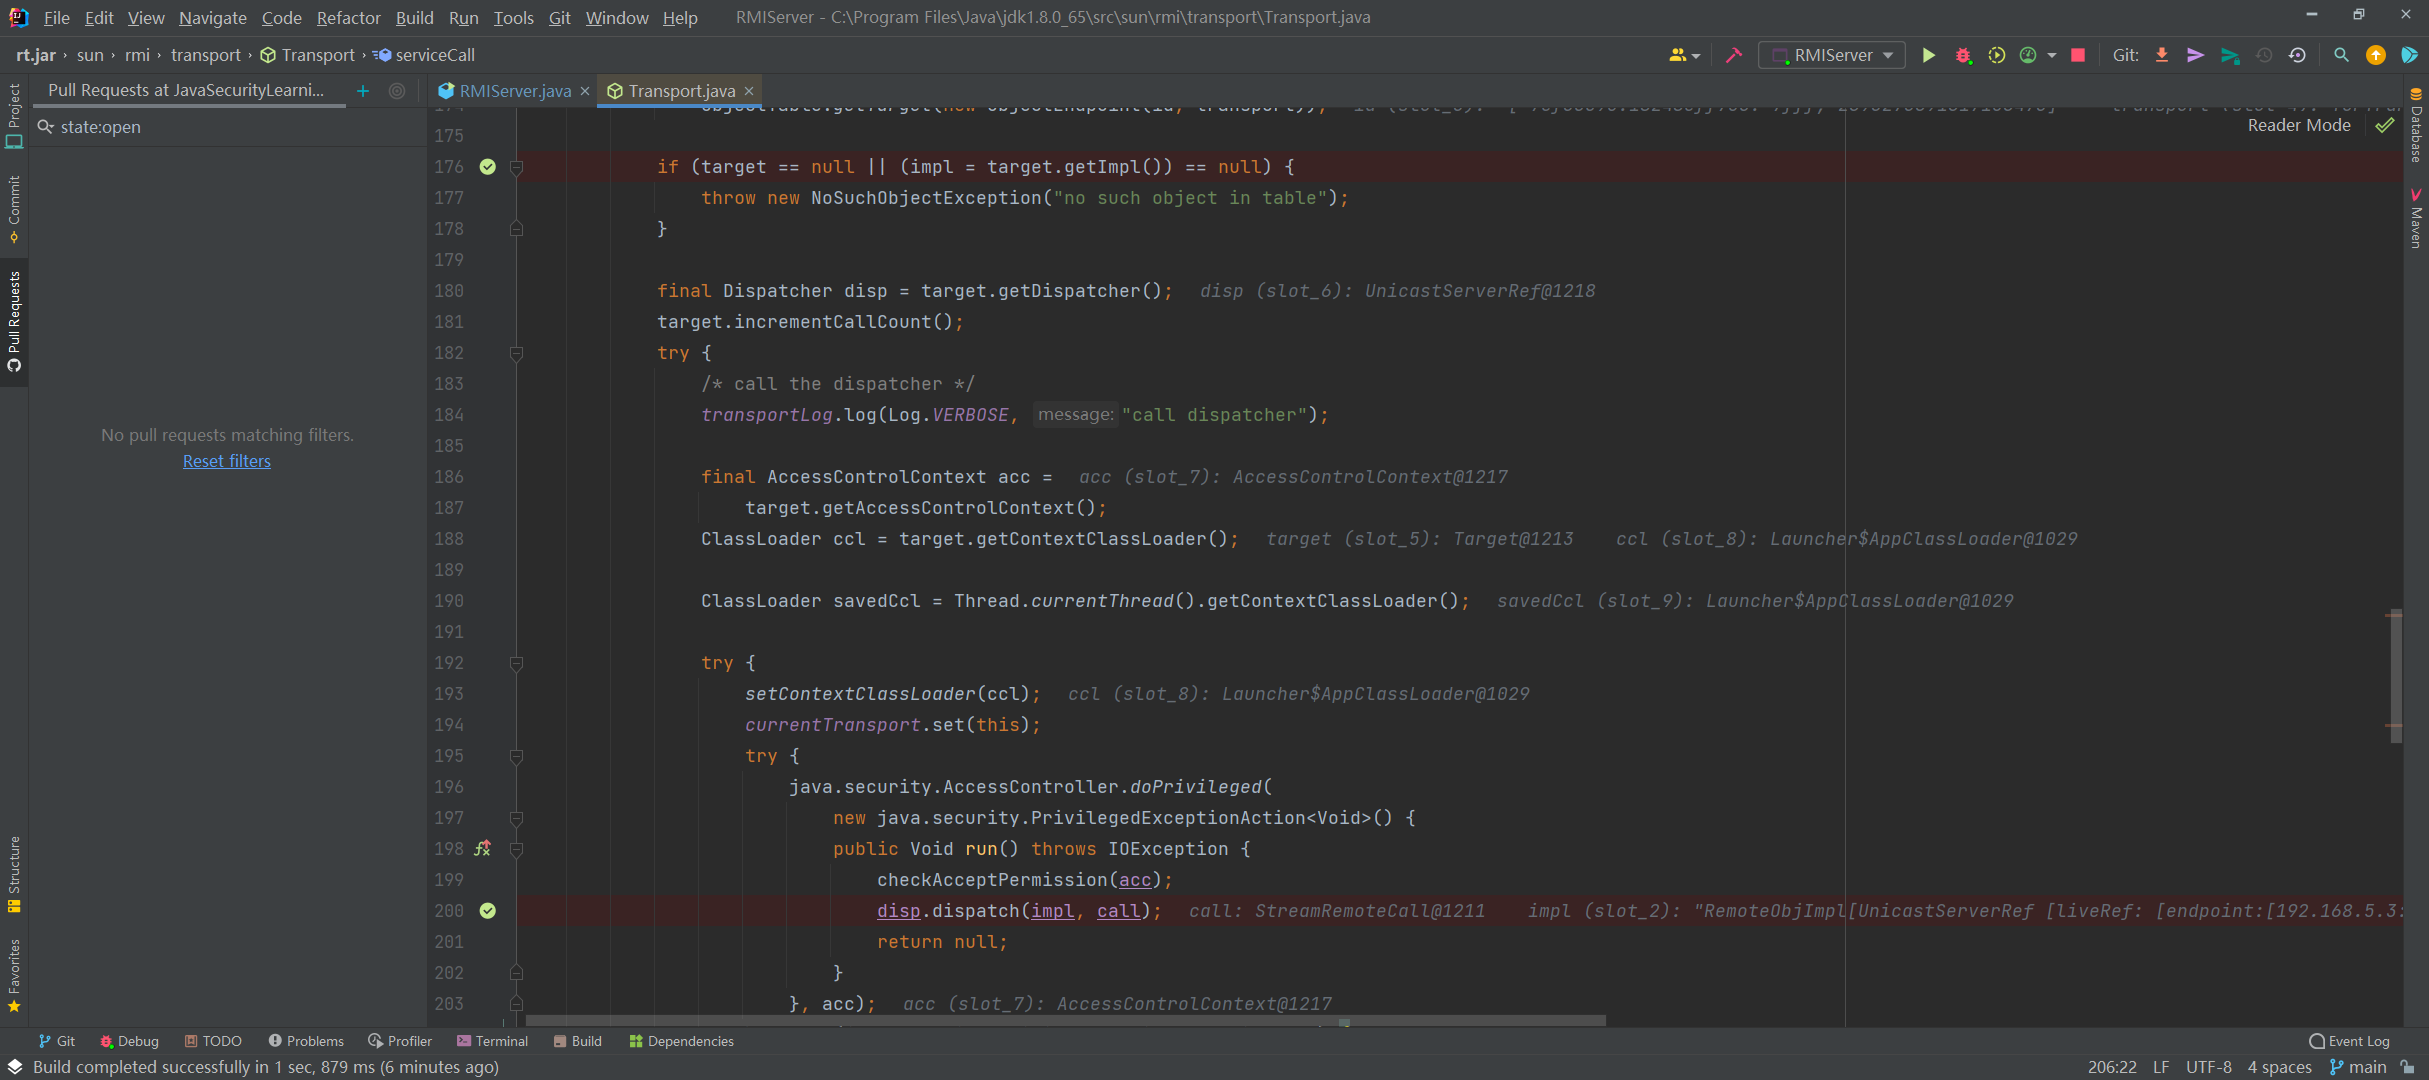2429x1080 pixels.
Task: Click the green Run button
Action: 1928,56
